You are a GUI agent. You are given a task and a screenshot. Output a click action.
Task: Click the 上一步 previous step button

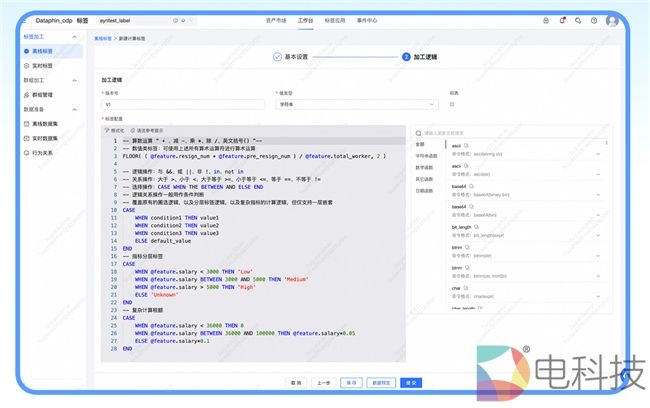tap(323, 382)
